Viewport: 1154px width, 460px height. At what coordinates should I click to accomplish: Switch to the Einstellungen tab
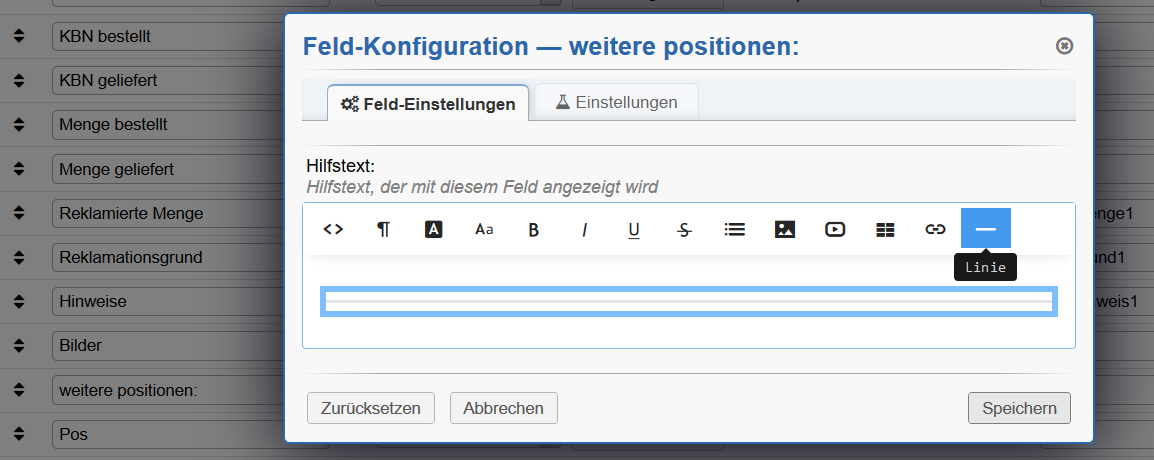[x=616, y=102]
